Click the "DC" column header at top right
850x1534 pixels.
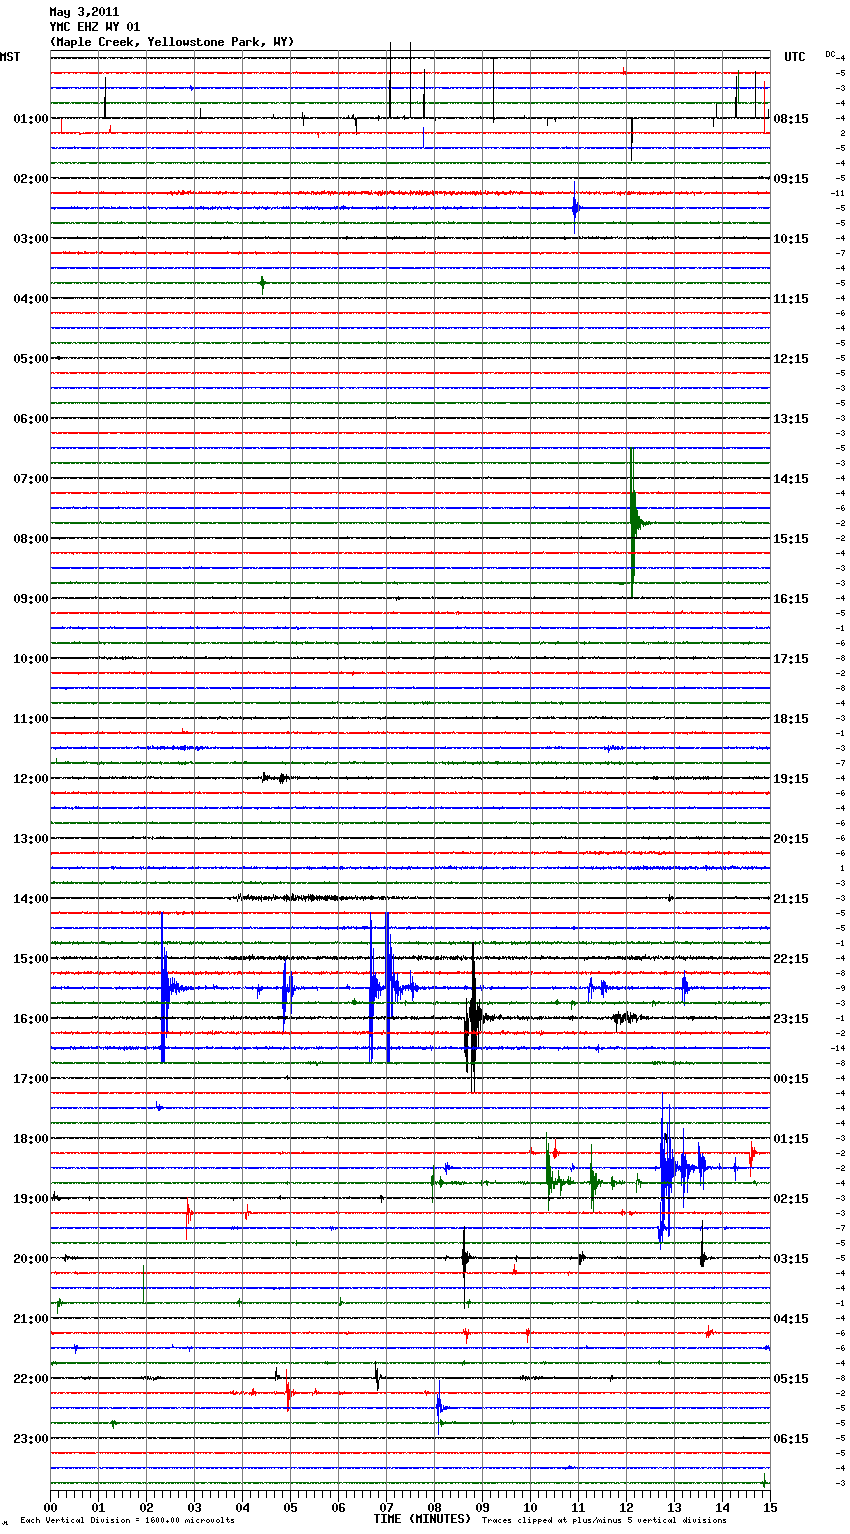coord(830,53)
